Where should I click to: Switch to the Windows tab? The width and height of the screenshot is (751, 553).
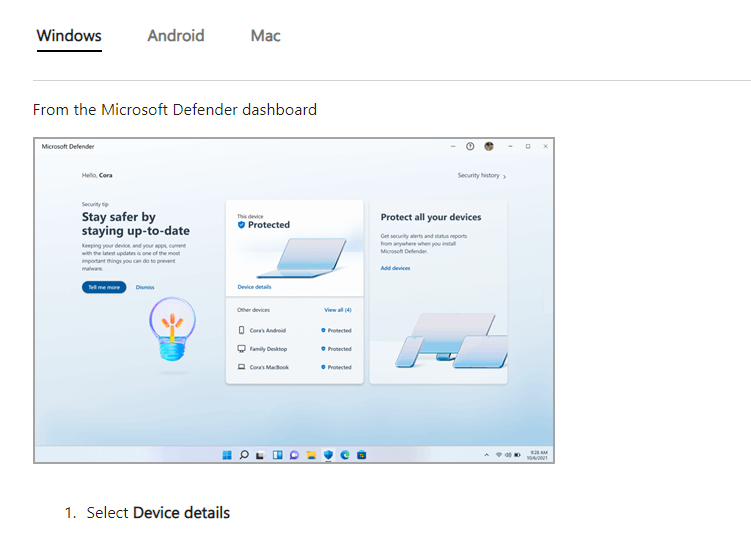[x=69, y=36]
